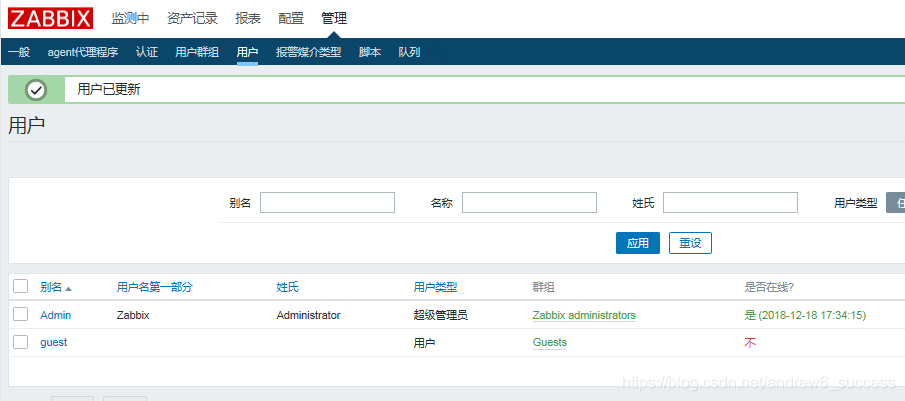
Task: Focus the 别名 filter input field
Action: tap(327, 203)
